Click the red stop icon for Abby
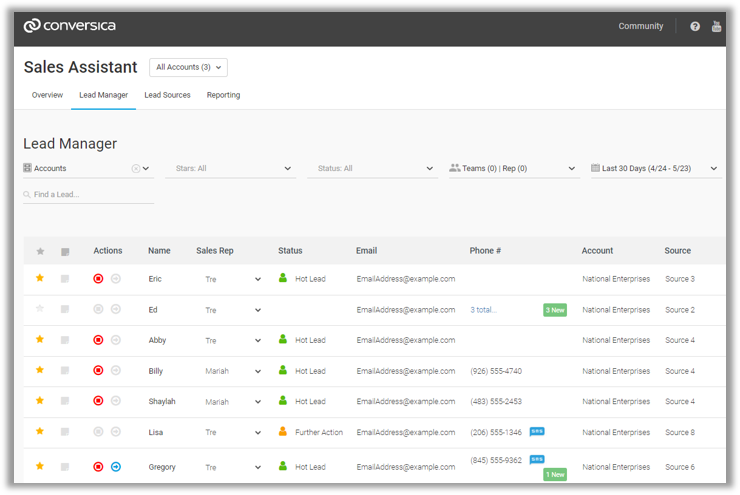 (x=98, y=340)
